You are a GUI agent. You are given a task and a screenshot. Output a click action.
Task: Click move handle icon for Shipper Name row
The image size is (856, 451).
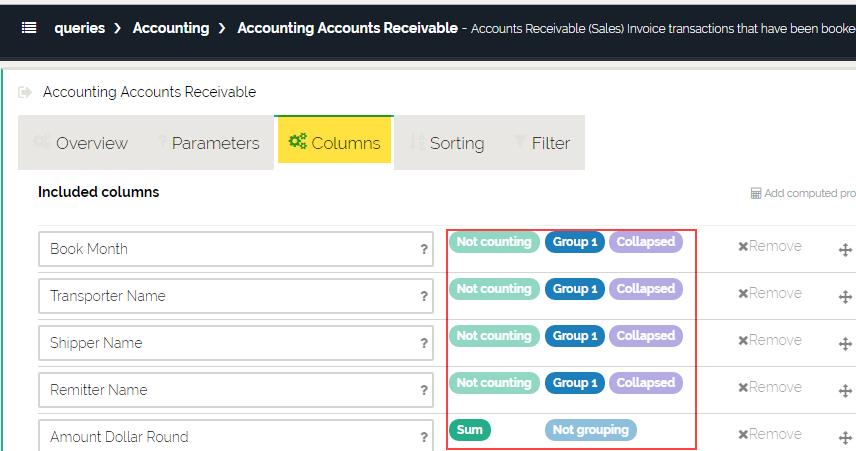point(845,342)
